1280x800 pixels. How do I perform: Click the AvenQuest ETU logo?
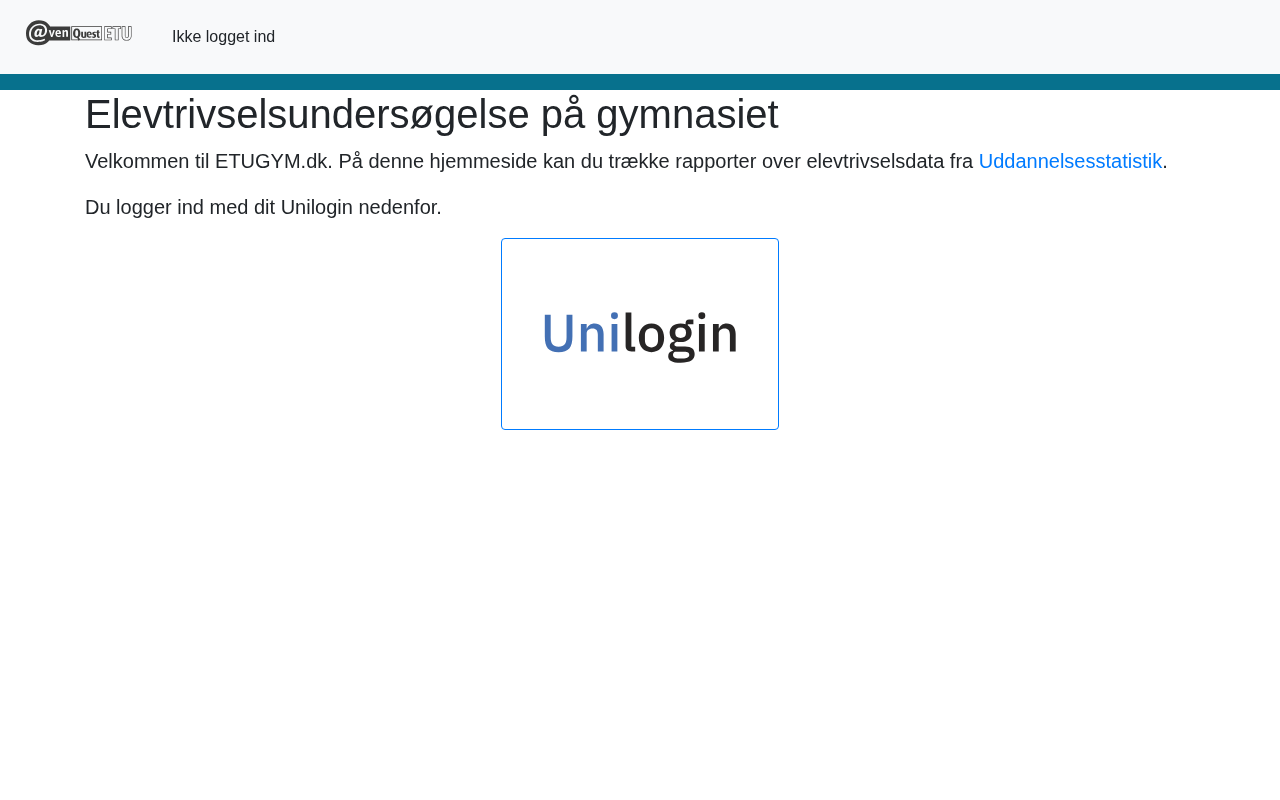click(x=79, y=33)
